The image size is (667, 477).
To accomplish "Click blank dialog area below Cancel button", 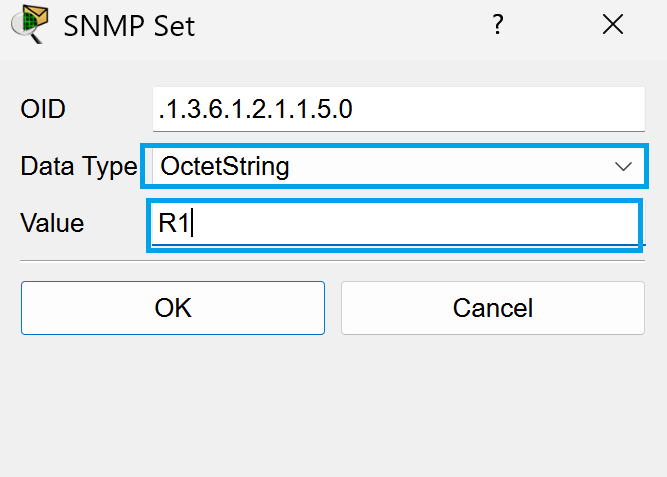I will click(493, 404).
